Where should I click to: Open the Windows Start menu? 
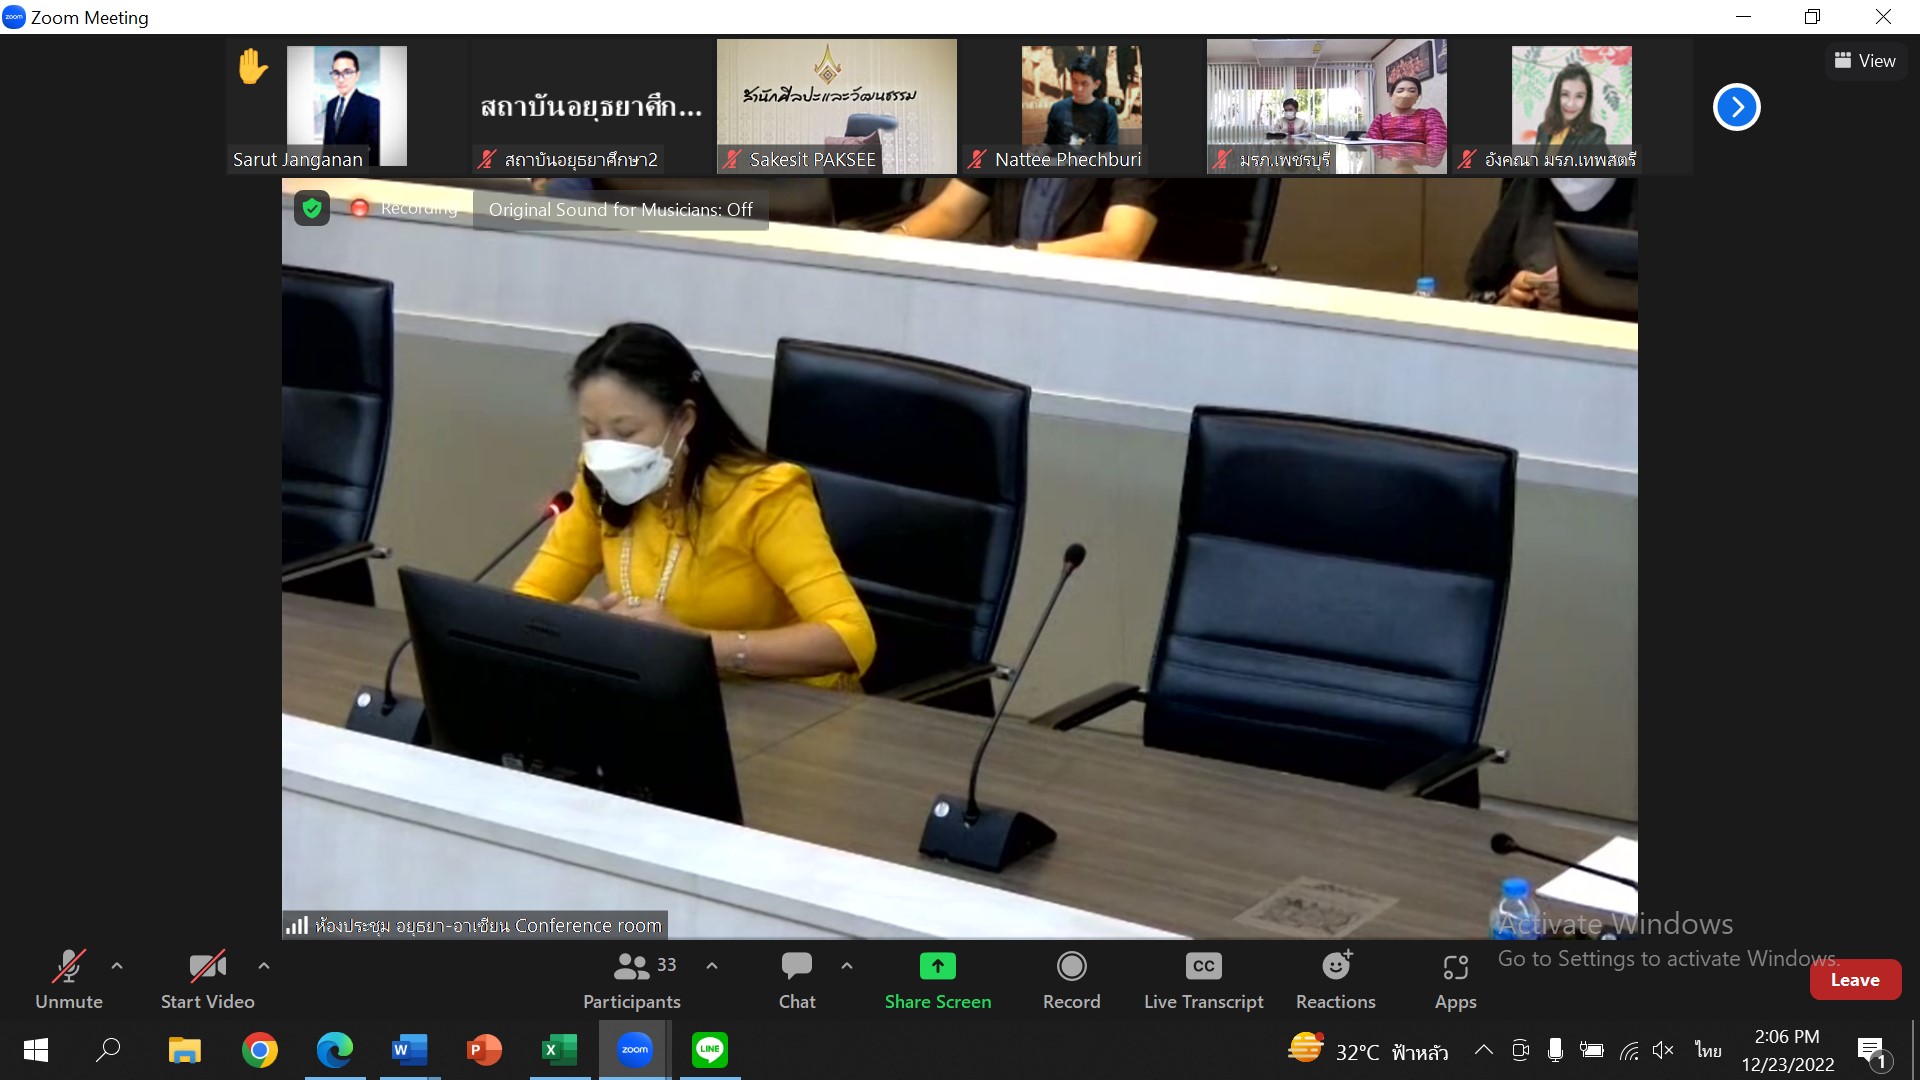click(36, 1050)
